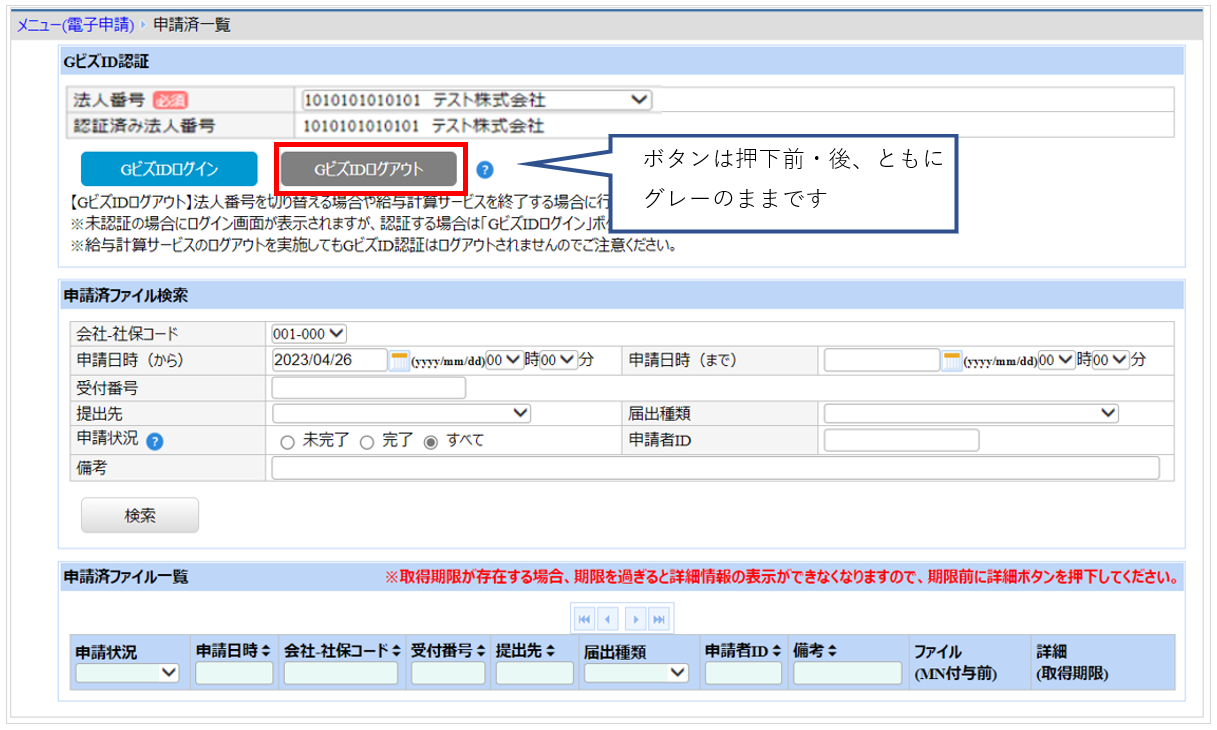Viewport: 1217px width, 730px height.
Task: Open hour dropdown for 申請日時(まで)
Action: pos(1057,360)
